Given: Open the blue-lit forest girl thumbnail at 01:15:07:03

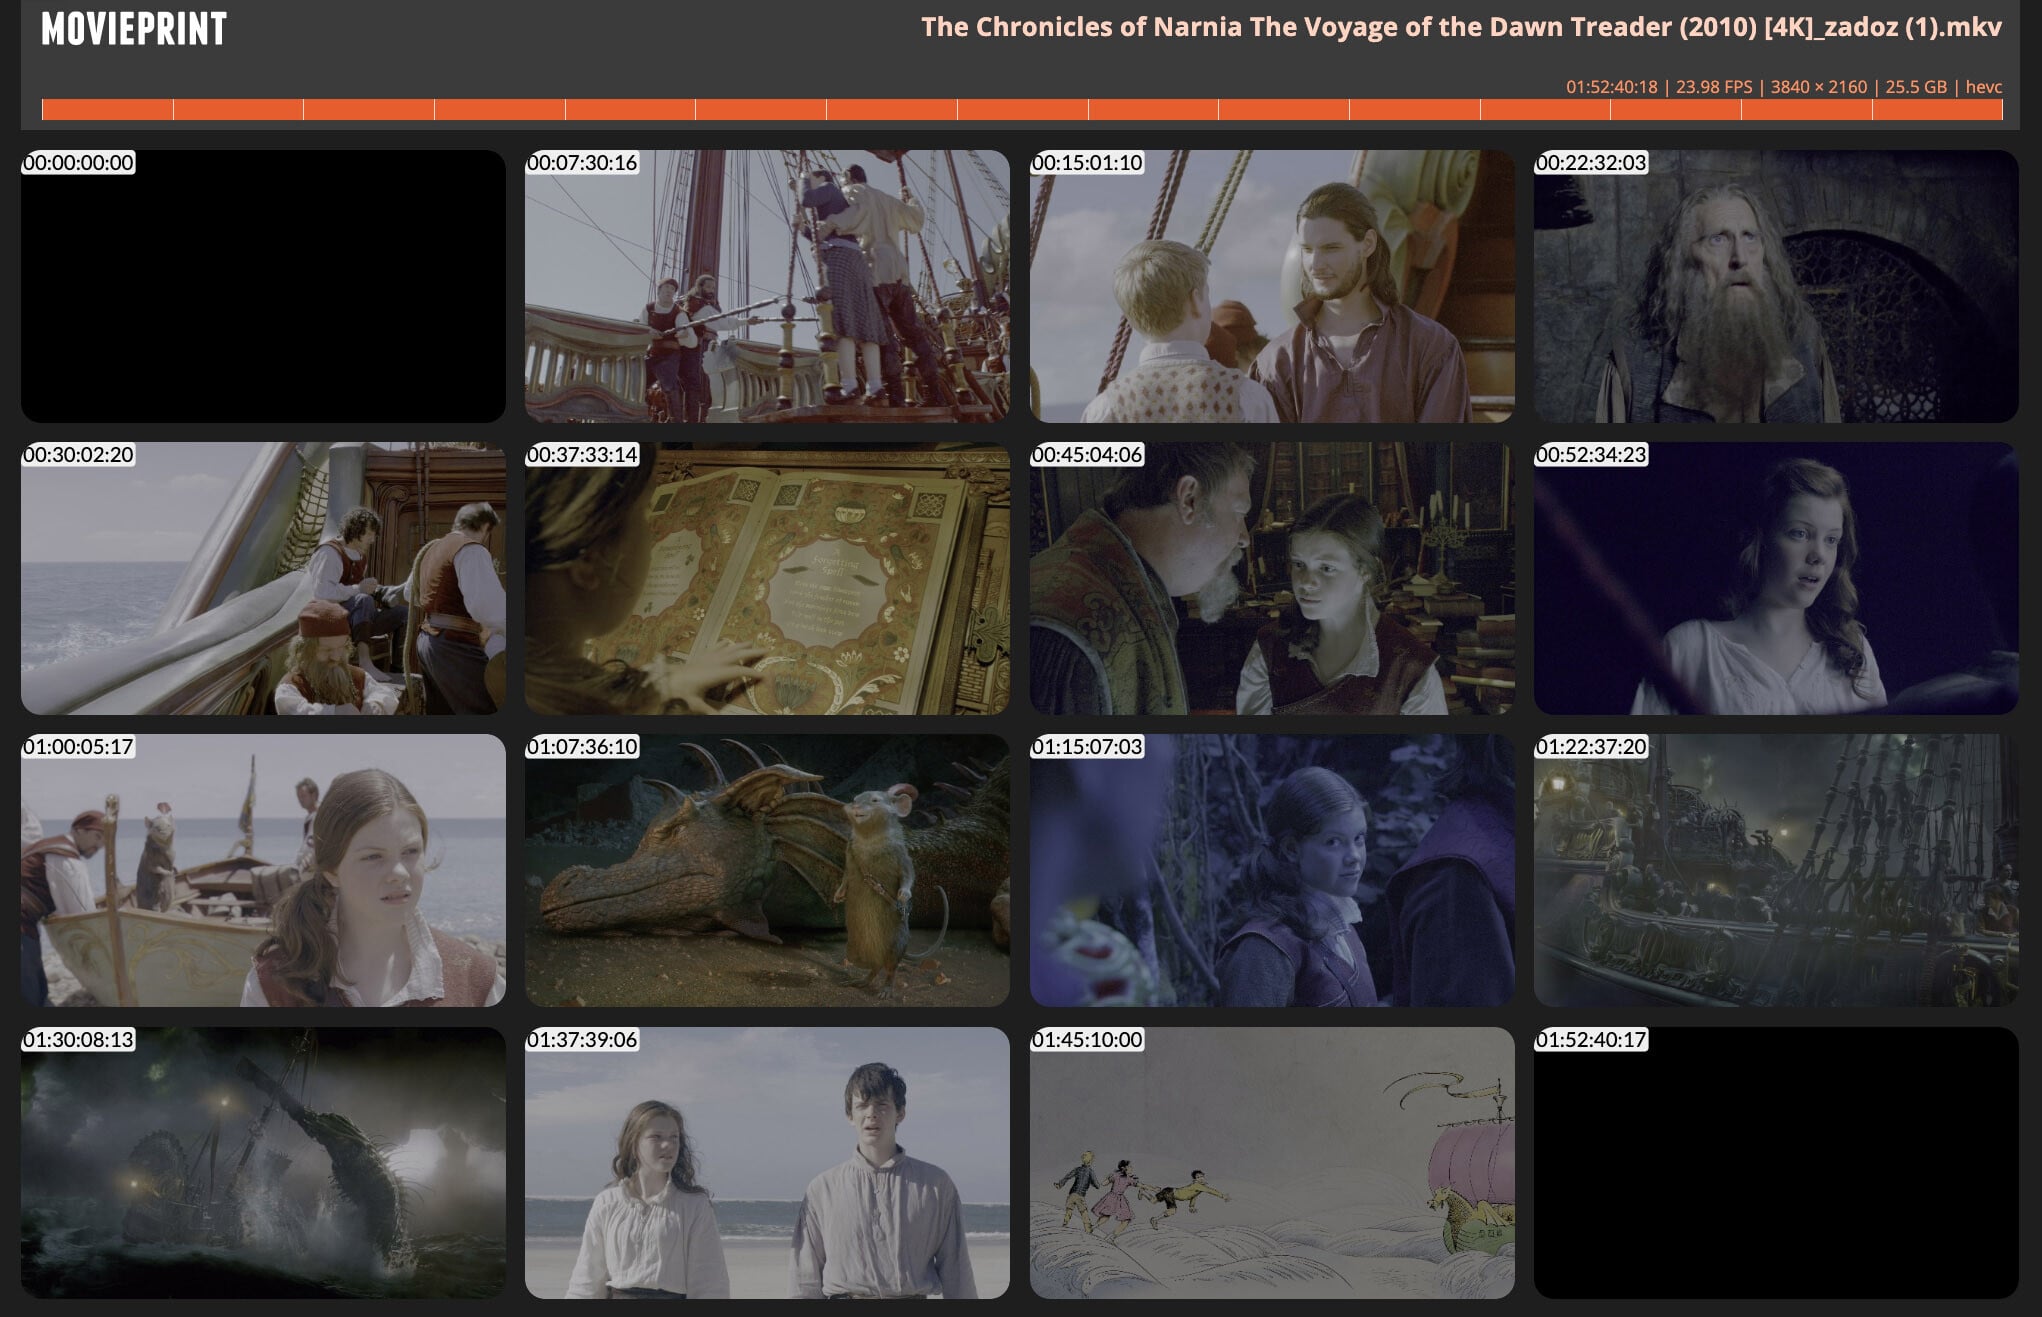Looking at the screenshot, I should point(1272,870).
